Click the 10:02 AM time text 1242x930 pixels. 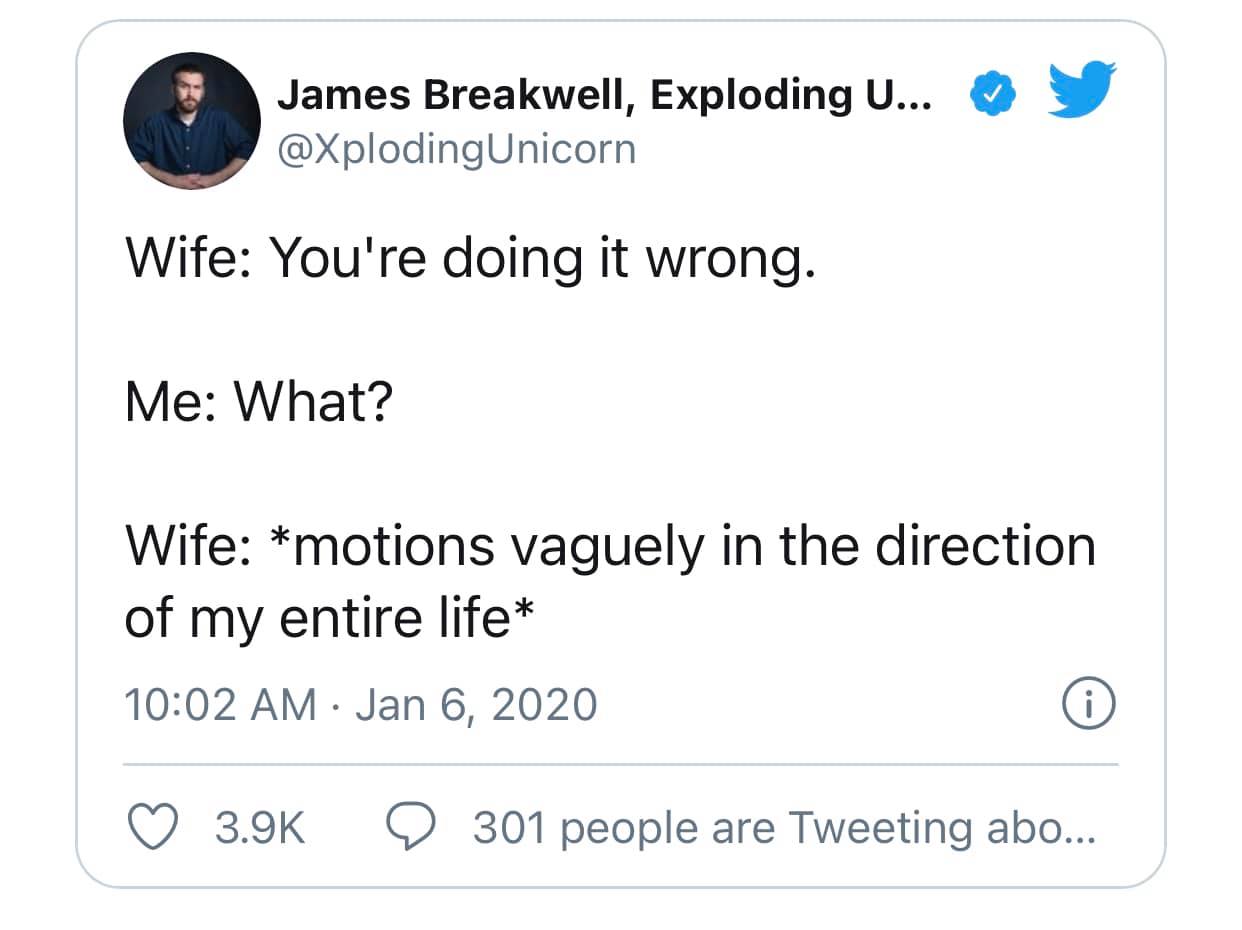[220, 704]
